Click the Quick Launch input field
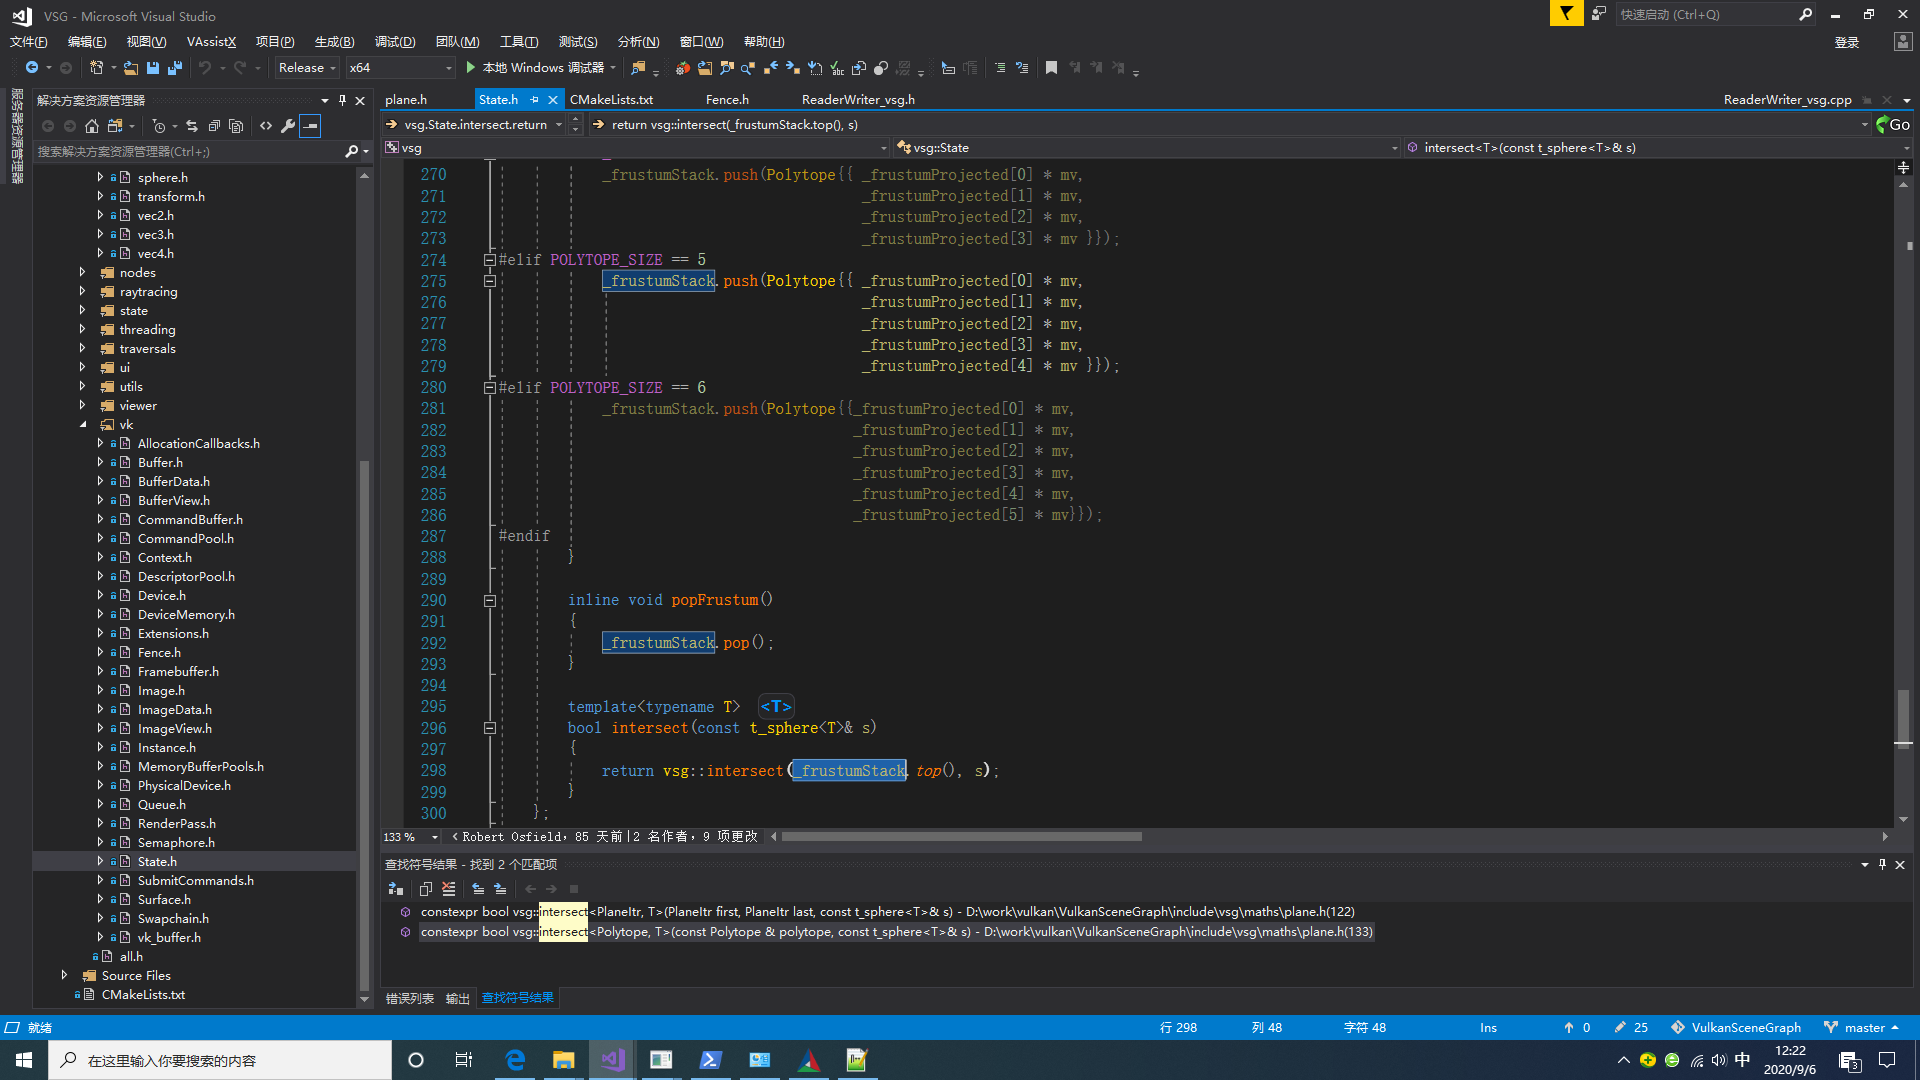This screenshot has height=1080, width=1920. [1705, 14]
